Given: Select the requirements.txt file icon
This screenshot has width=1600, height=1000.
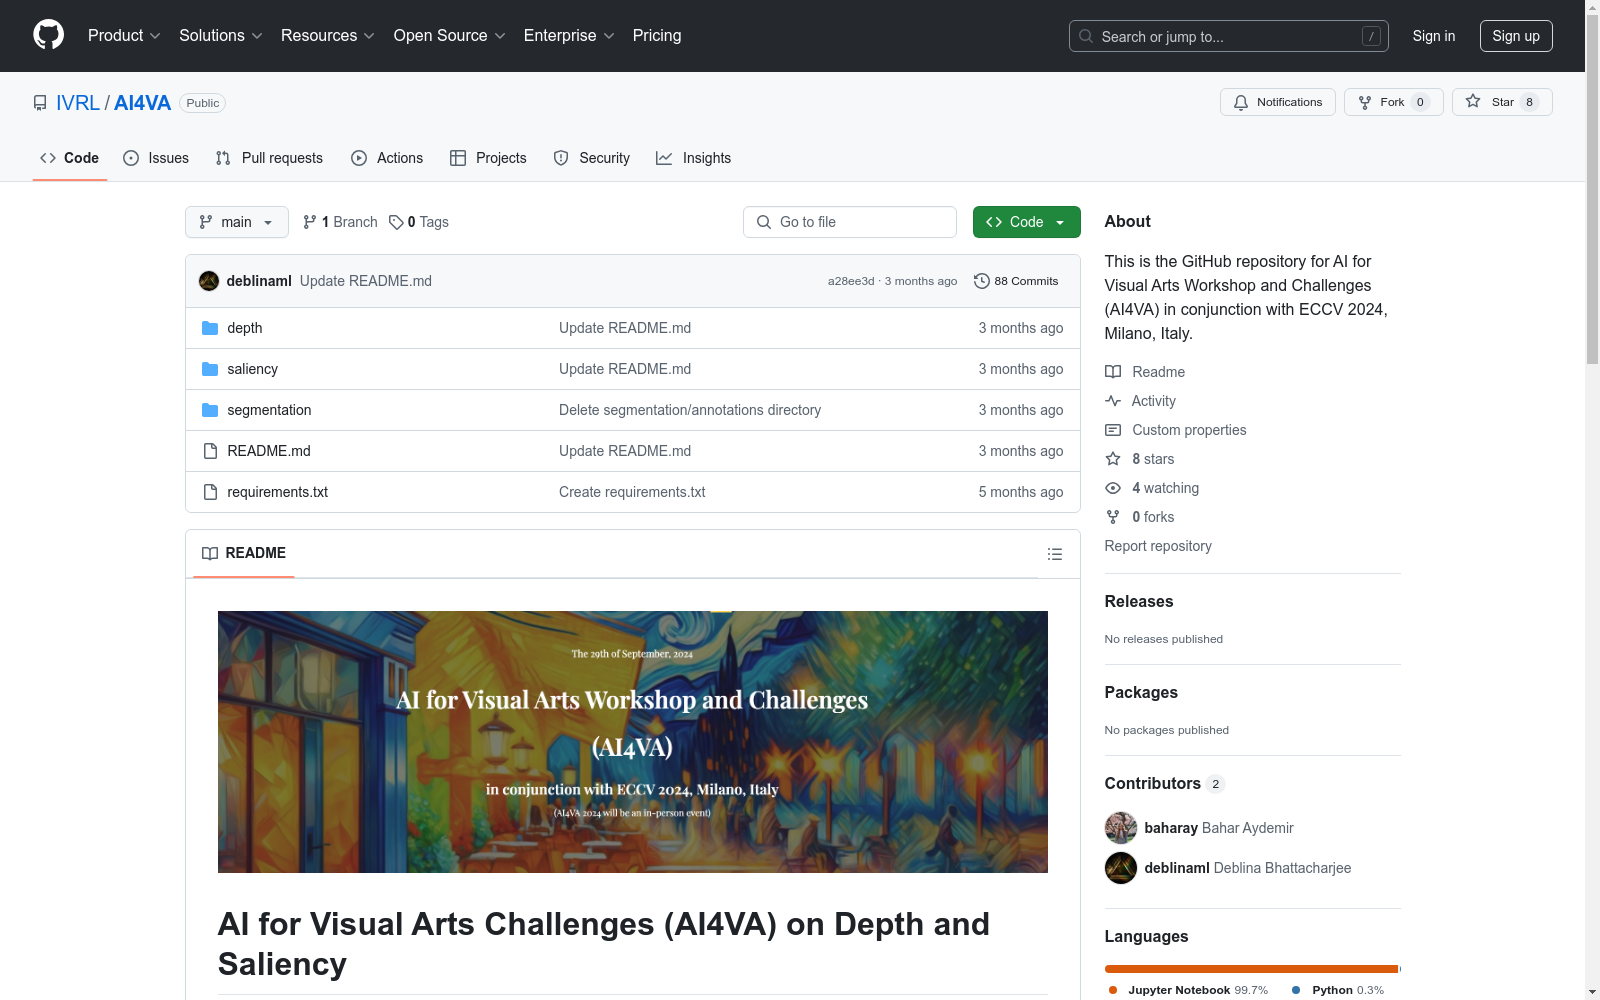Looking at the screenshot, I should click(x=210, y=492).
